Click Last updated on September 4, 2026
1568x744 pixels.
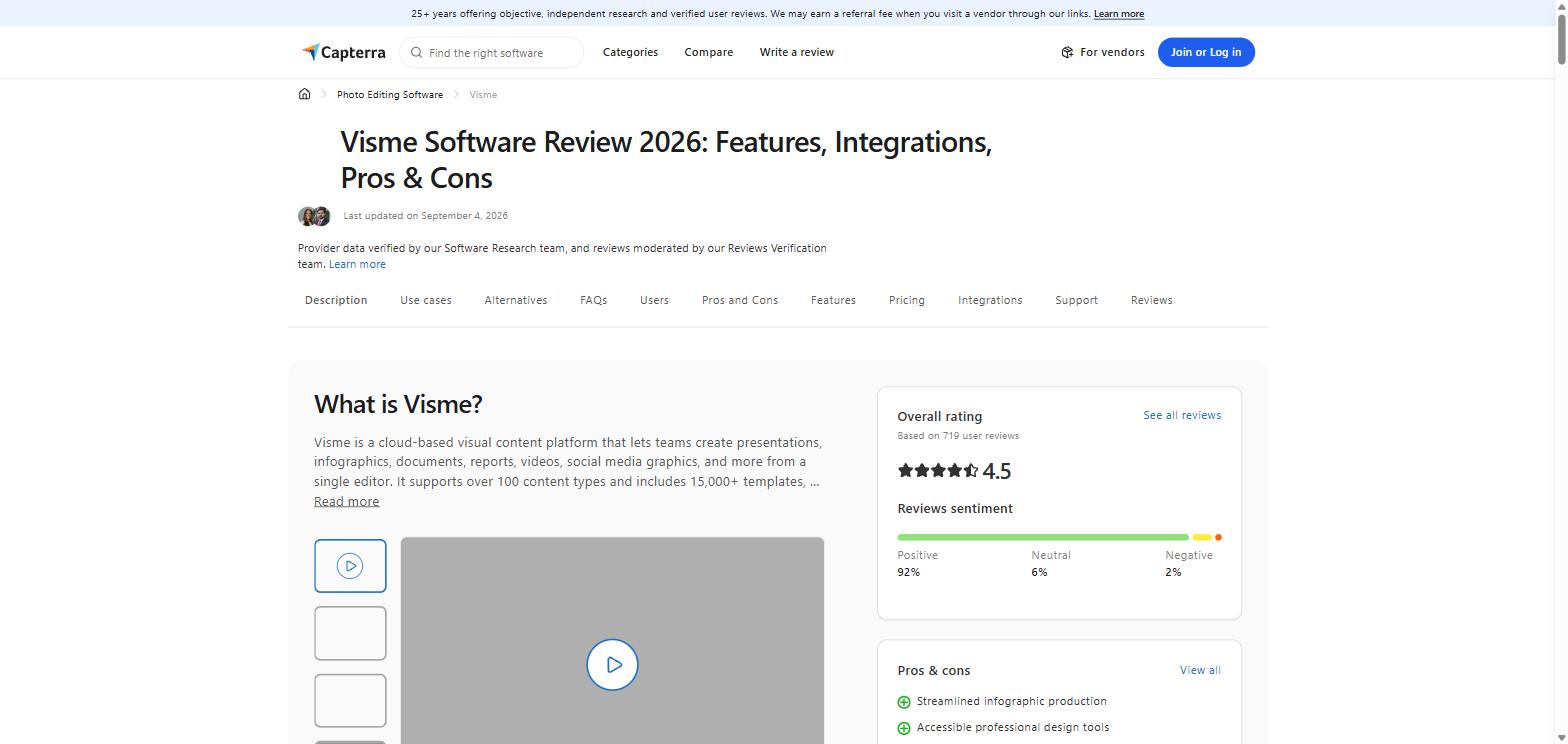[426, 216]
